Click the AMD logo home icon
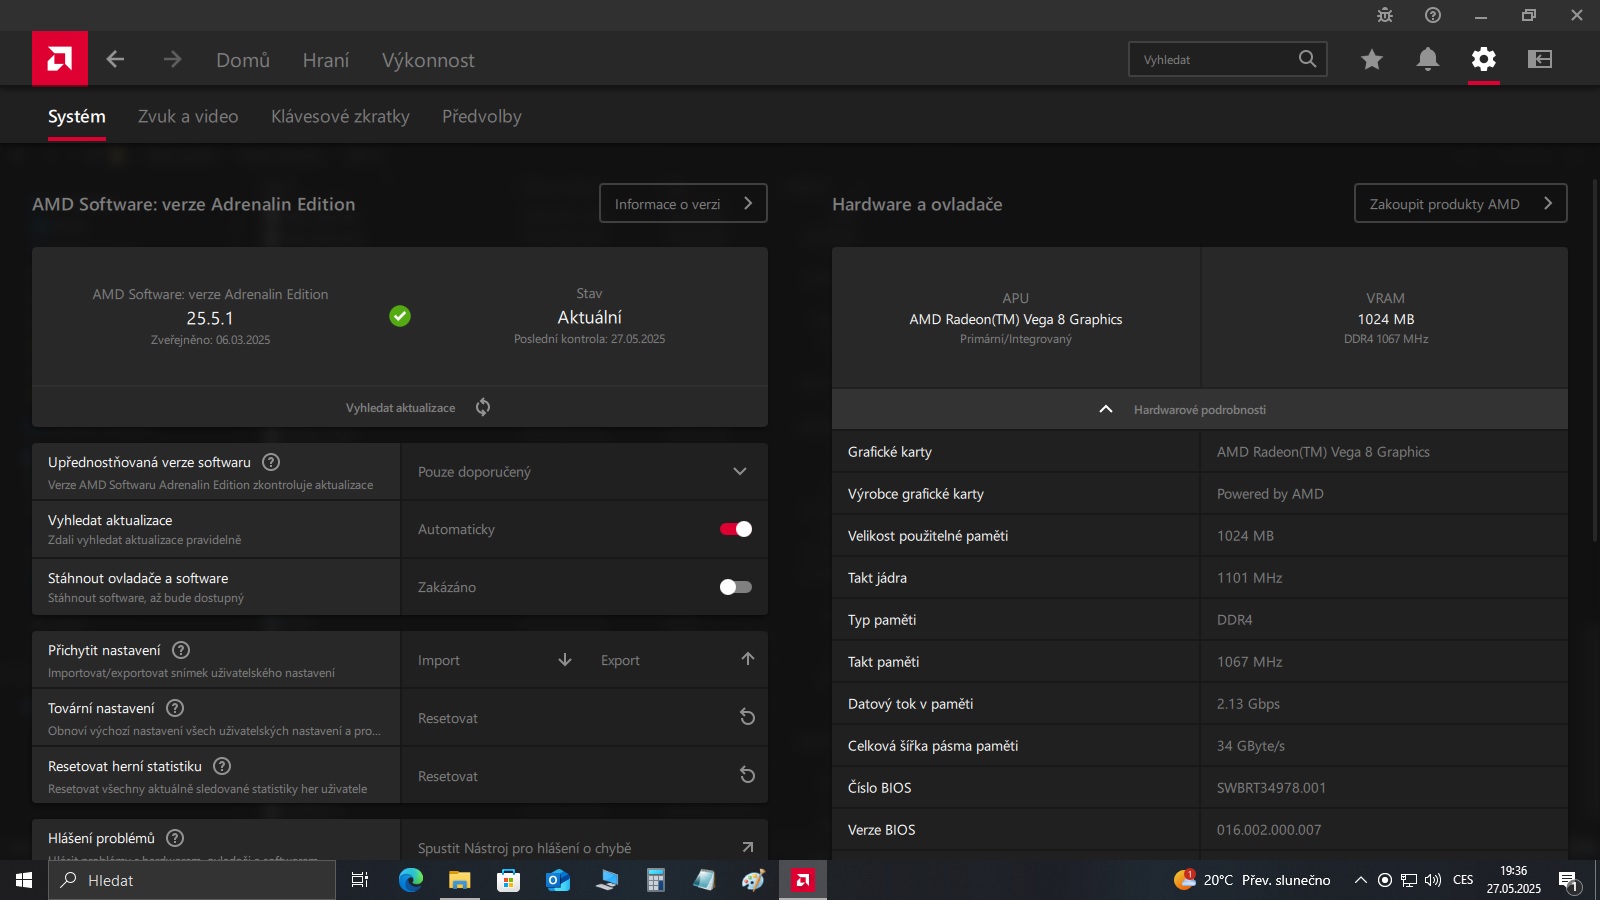Screen dimensions: 1600x900 (60, 58)
